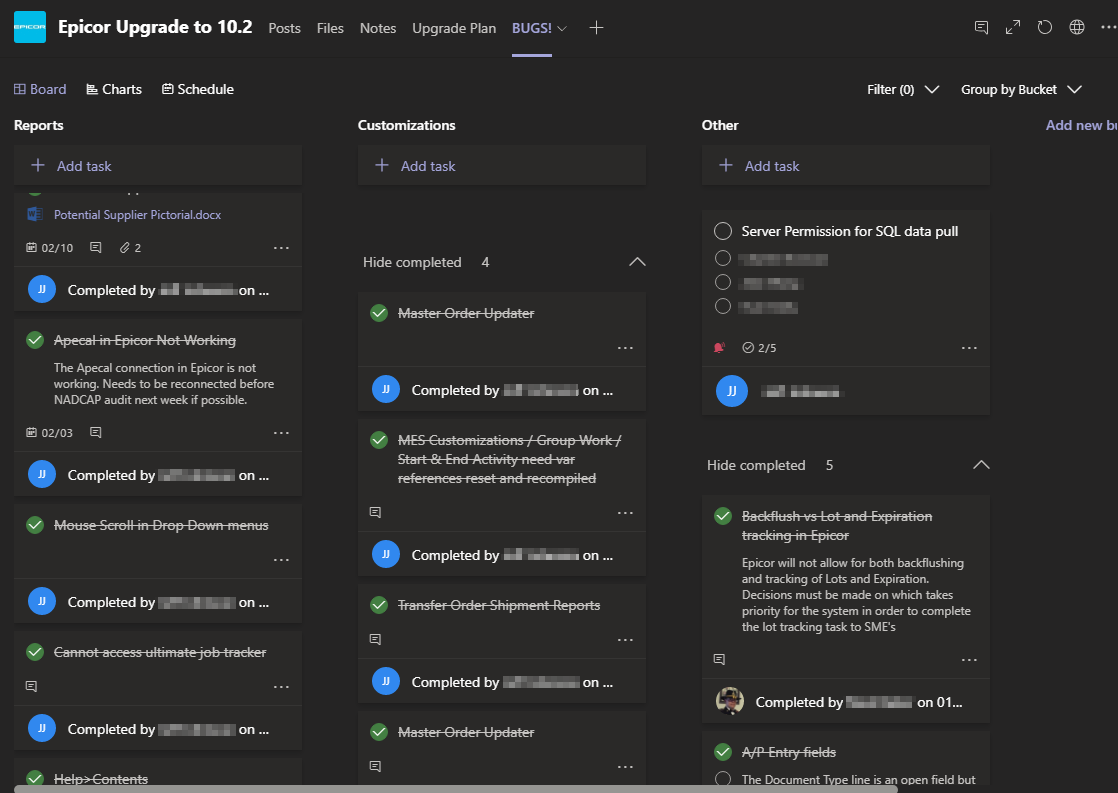
Task: Click comment icon on Apecal task
Action: (96, 432)
